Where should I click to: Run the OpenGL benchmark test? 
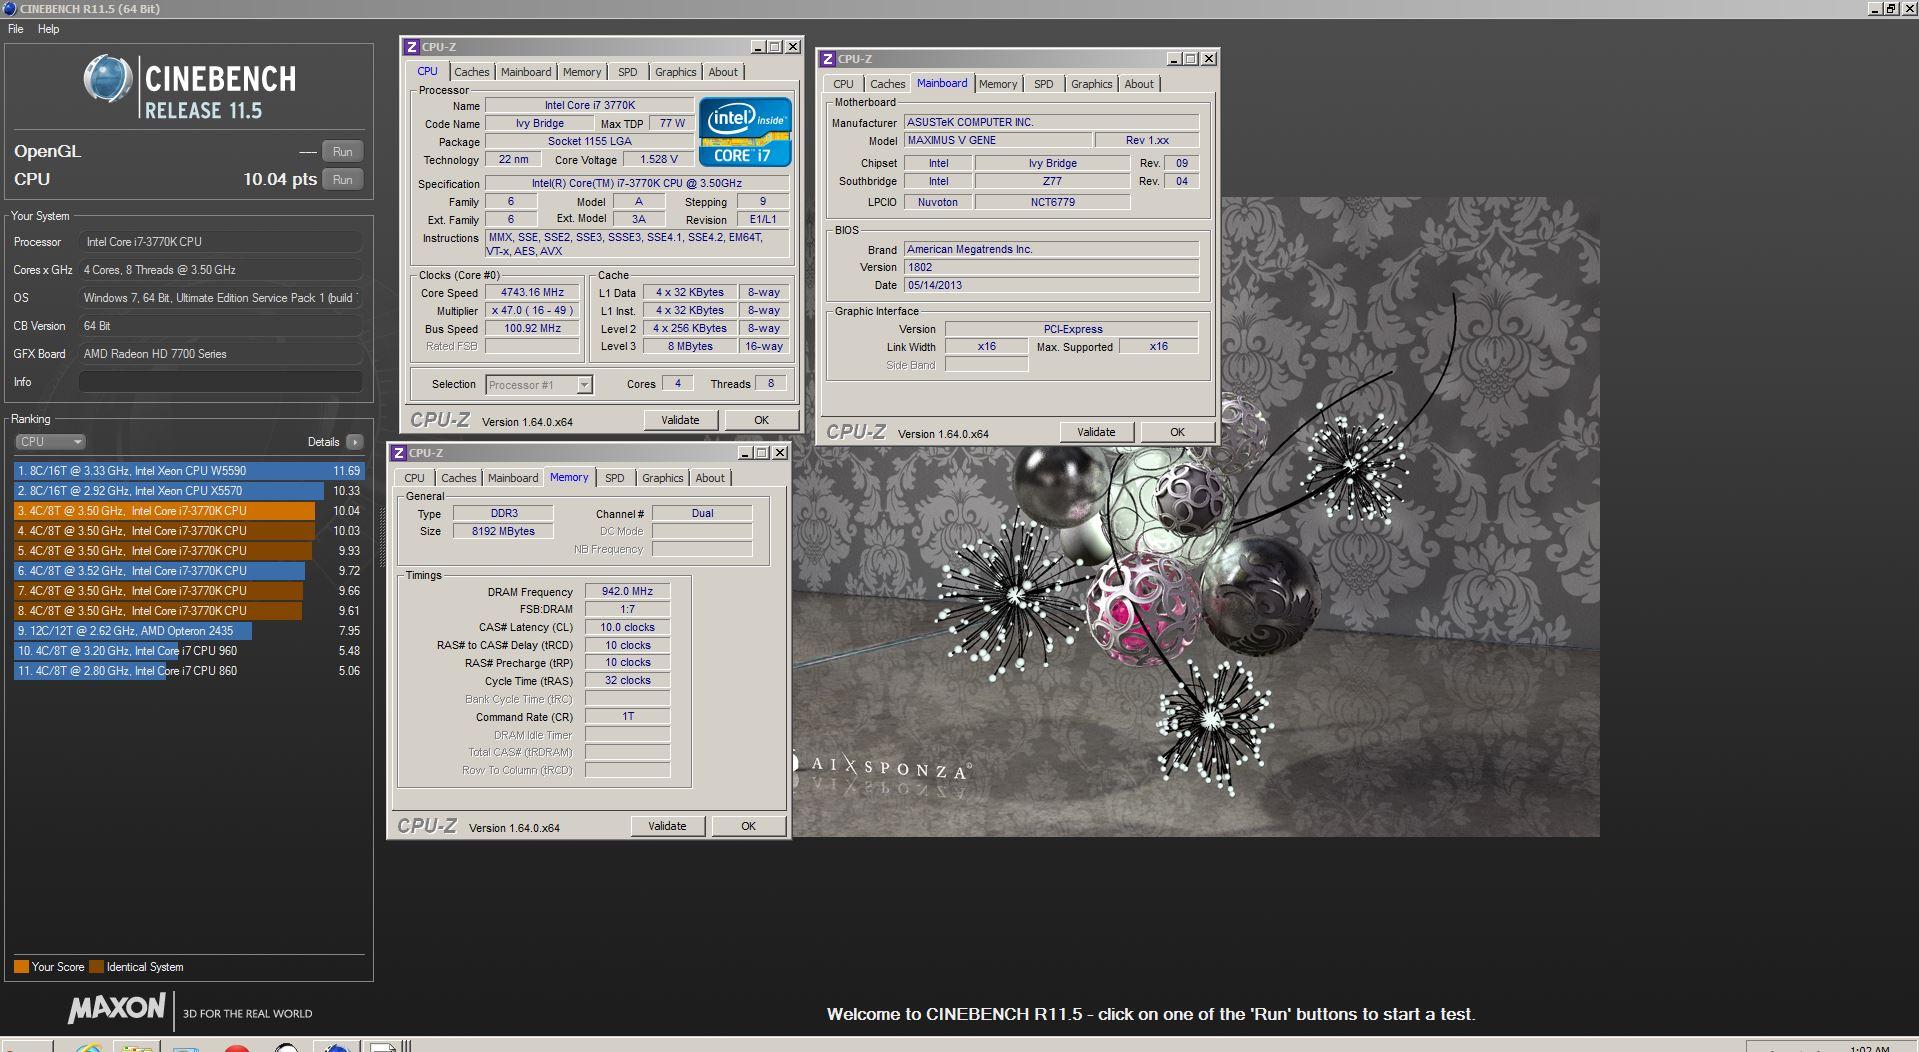click(x=342, y=152)
